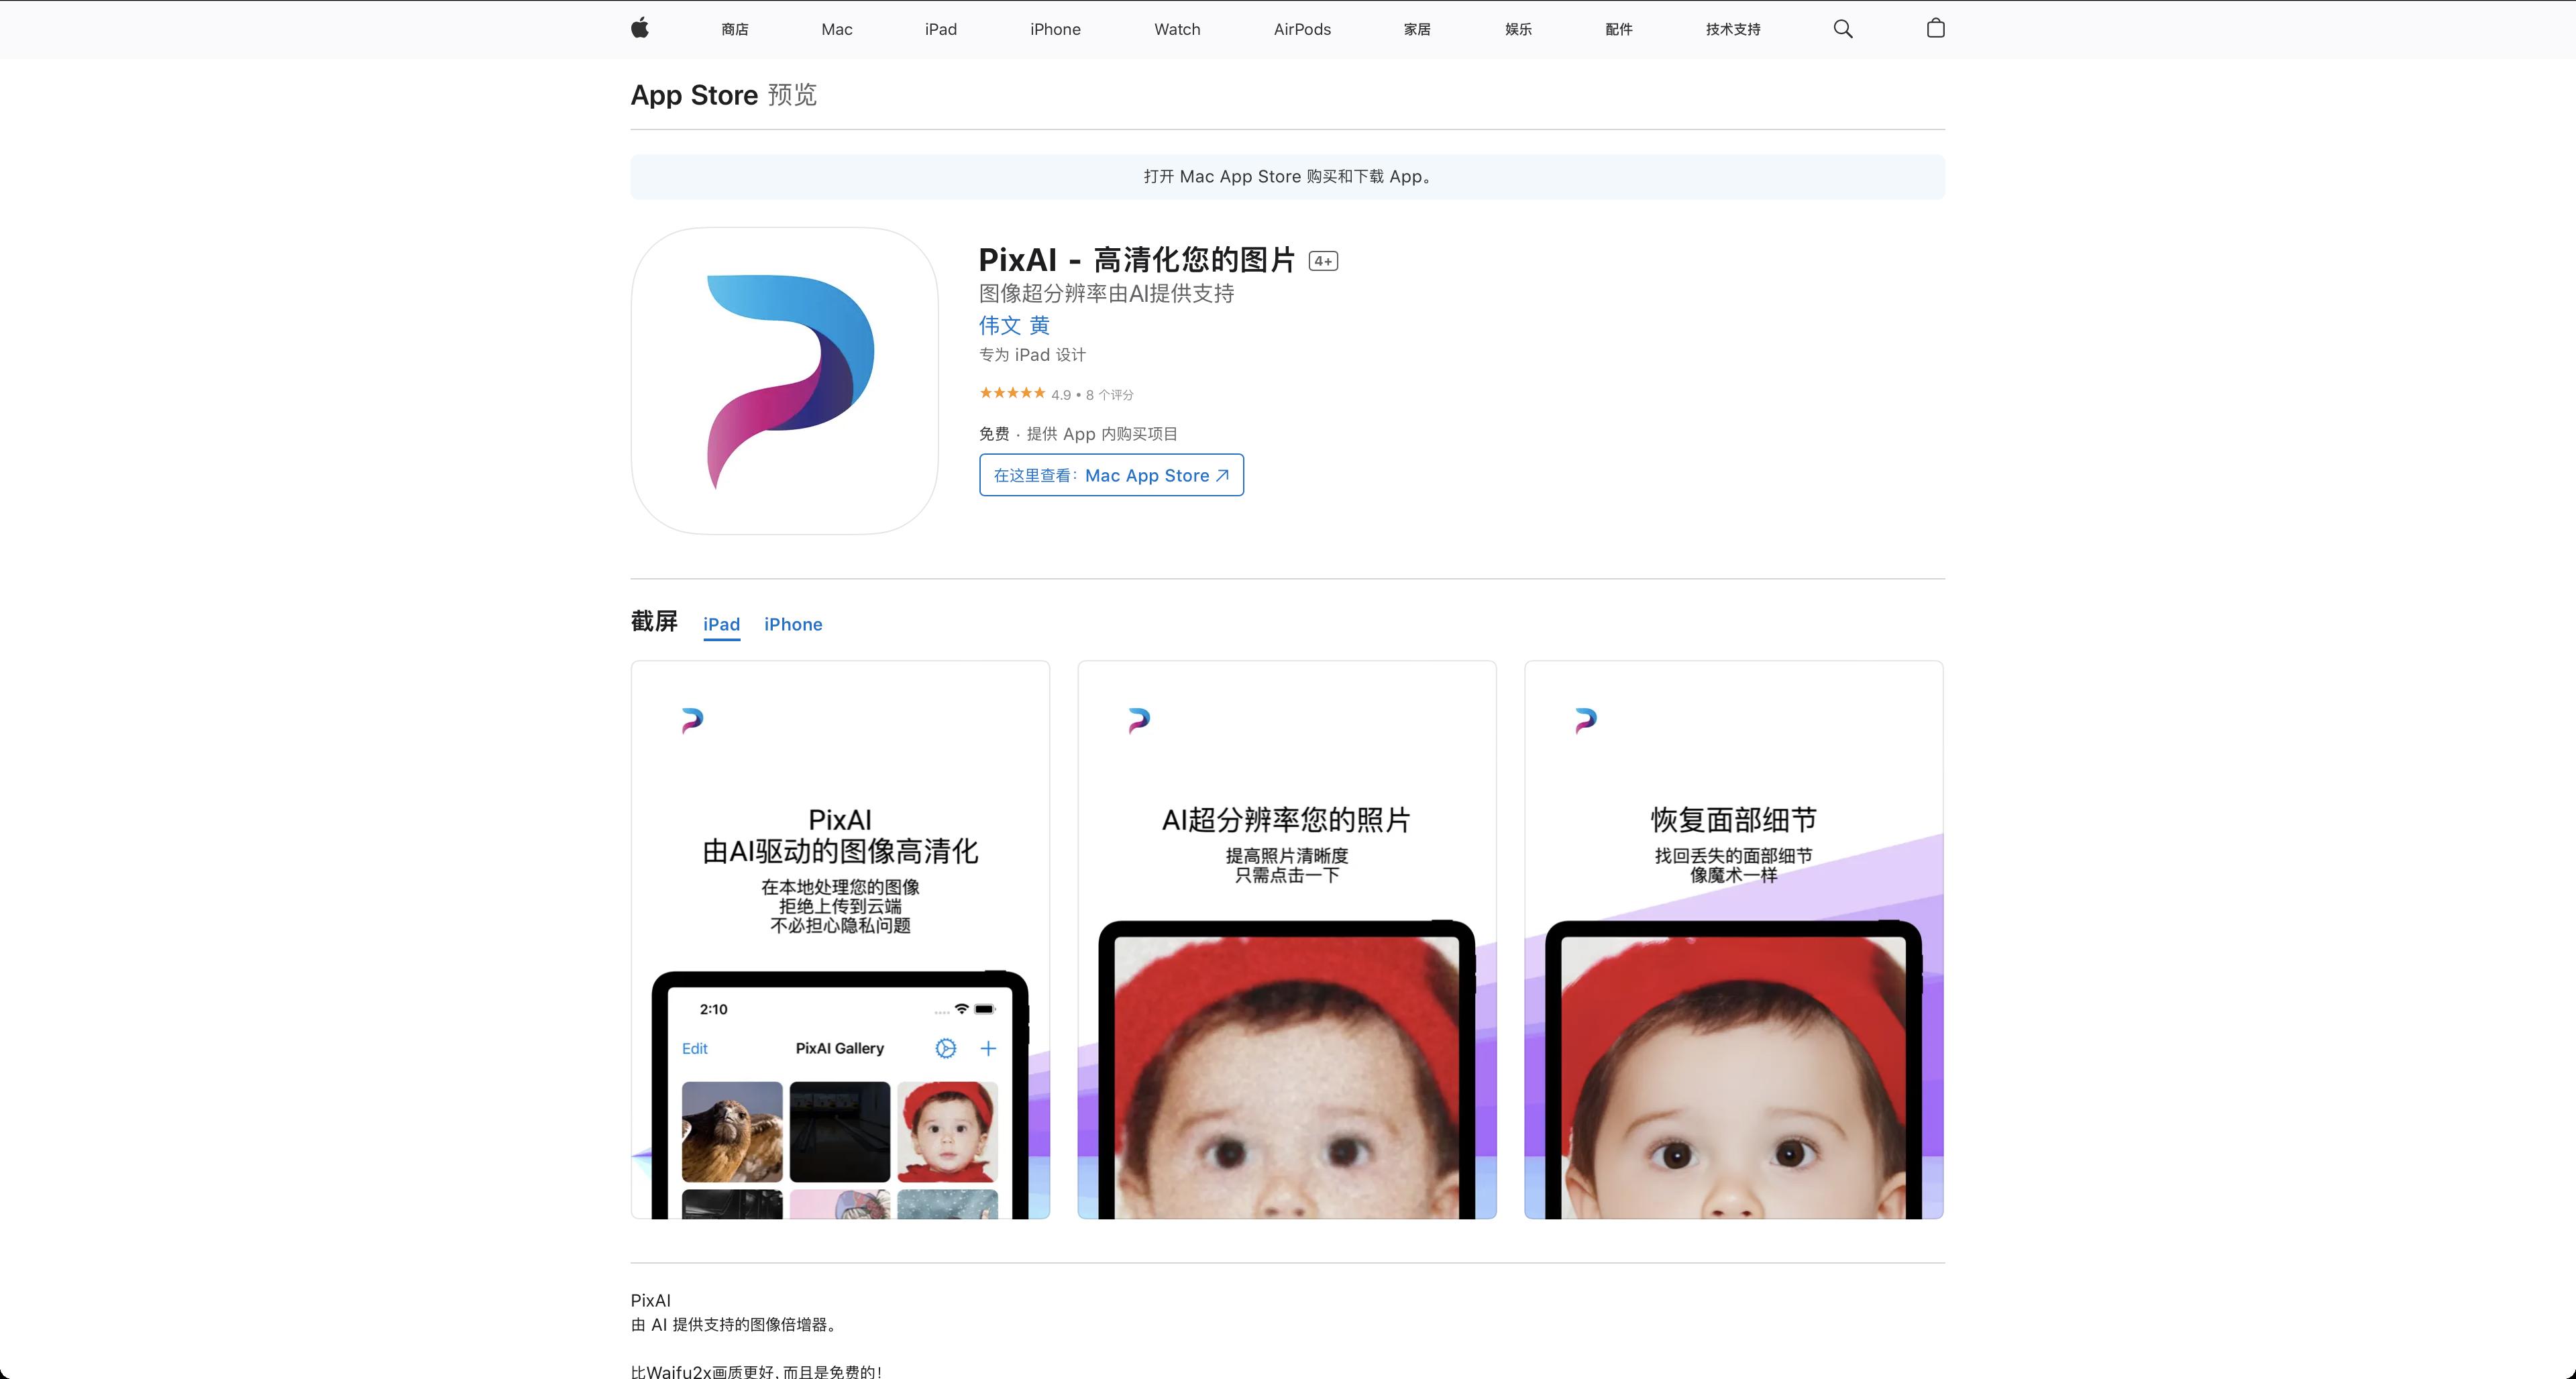Screen dimensions: 2576x1379
Task: Open developer link 伟文 黄
Action: coord(1013,325)
